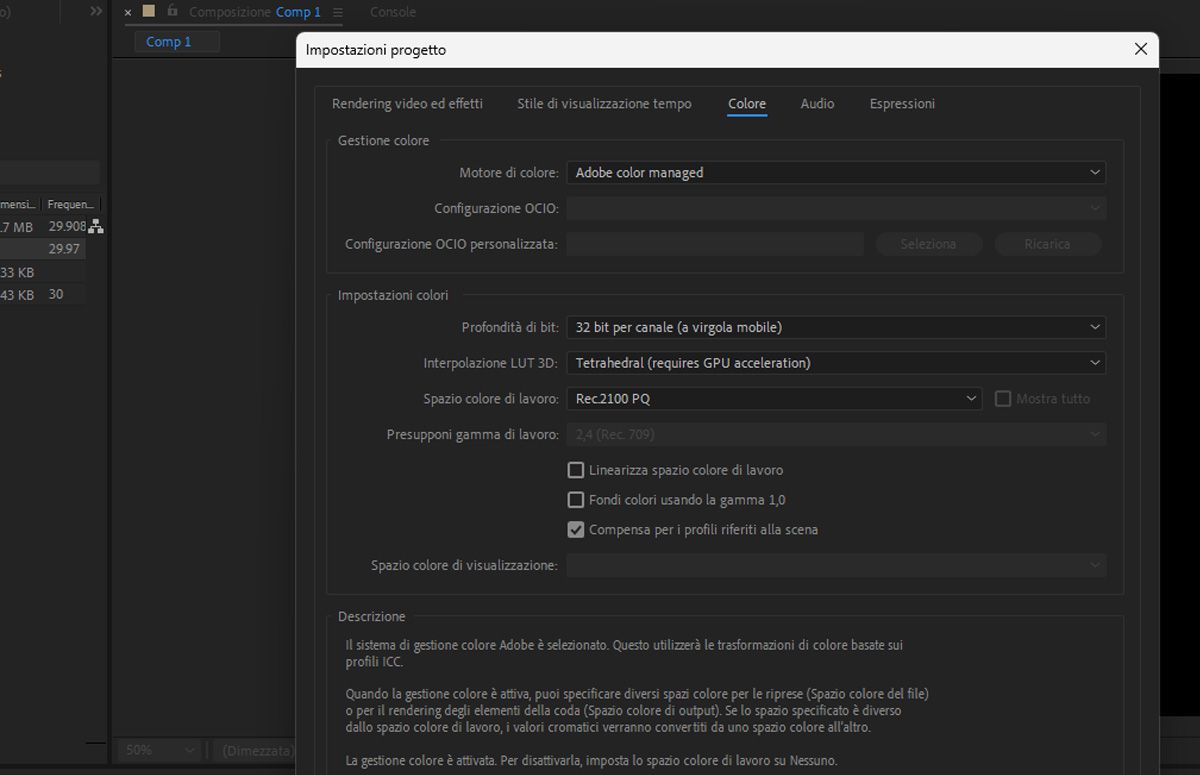
Task: Click the frame rate value 30
Action: click(56, 295)
